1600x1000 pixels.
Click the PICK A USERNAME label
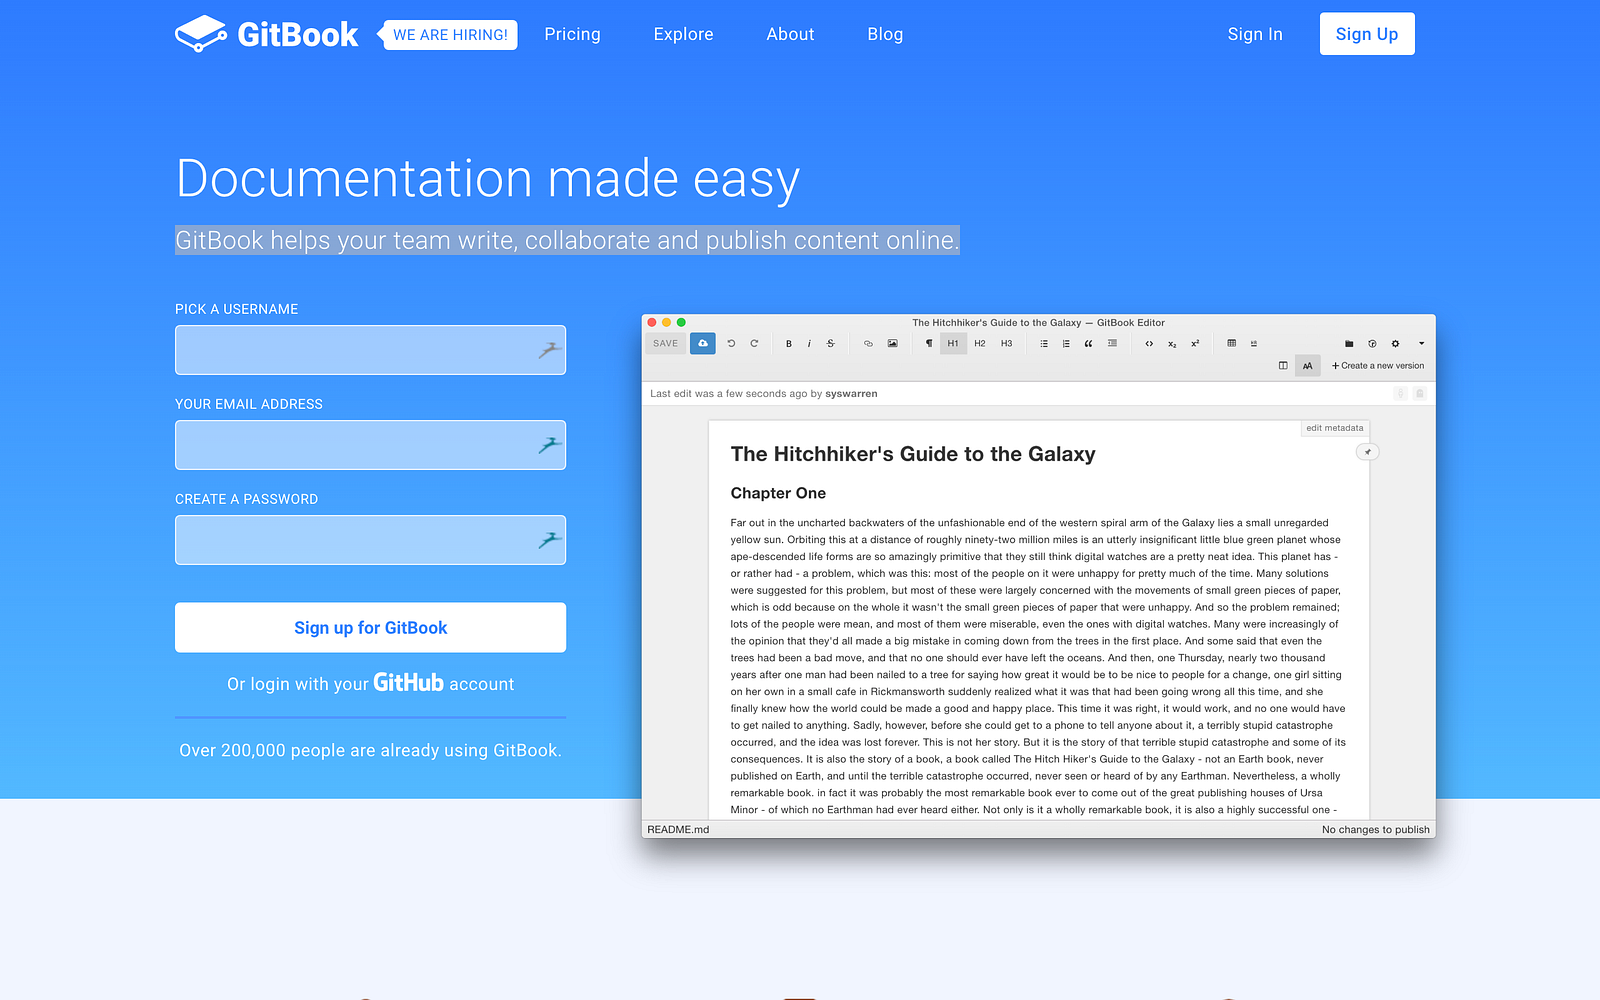pyautogui.click(x=237, y=309)
